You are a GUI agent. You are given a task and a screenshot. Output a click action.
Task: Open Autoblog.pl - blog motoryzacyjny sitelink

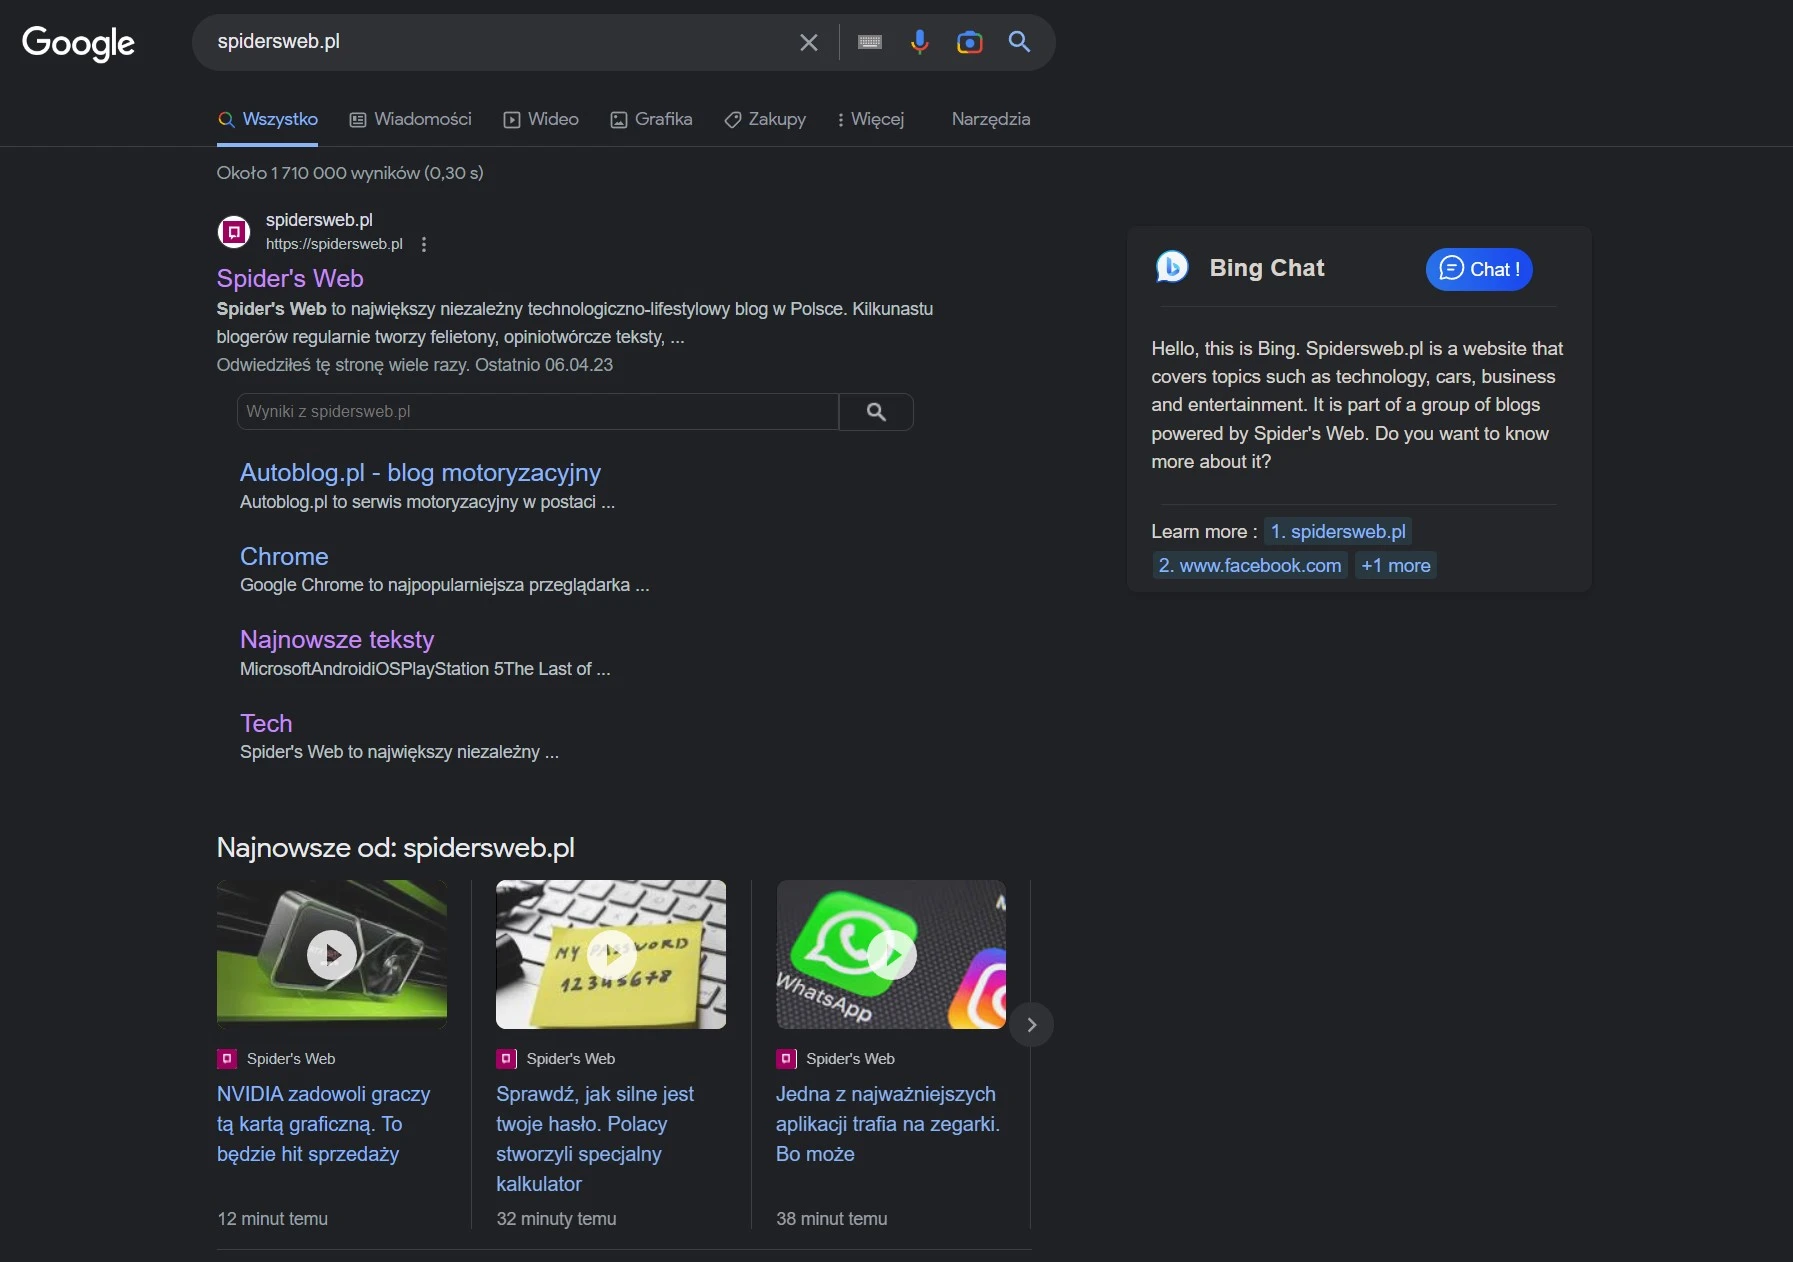tap(420, 472)
